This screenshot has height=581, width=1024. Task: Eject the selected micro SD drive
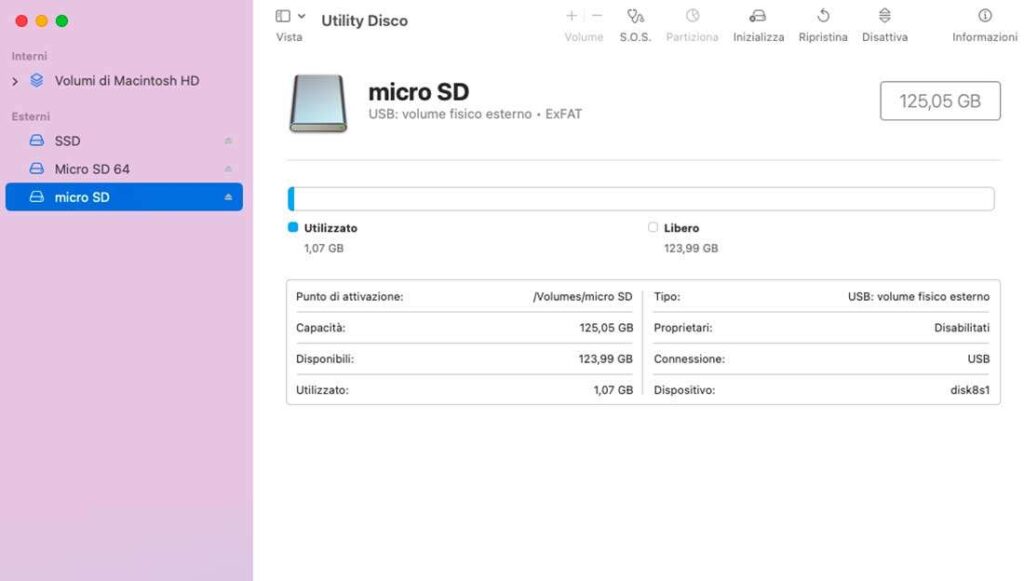click(x=228, y=197)
